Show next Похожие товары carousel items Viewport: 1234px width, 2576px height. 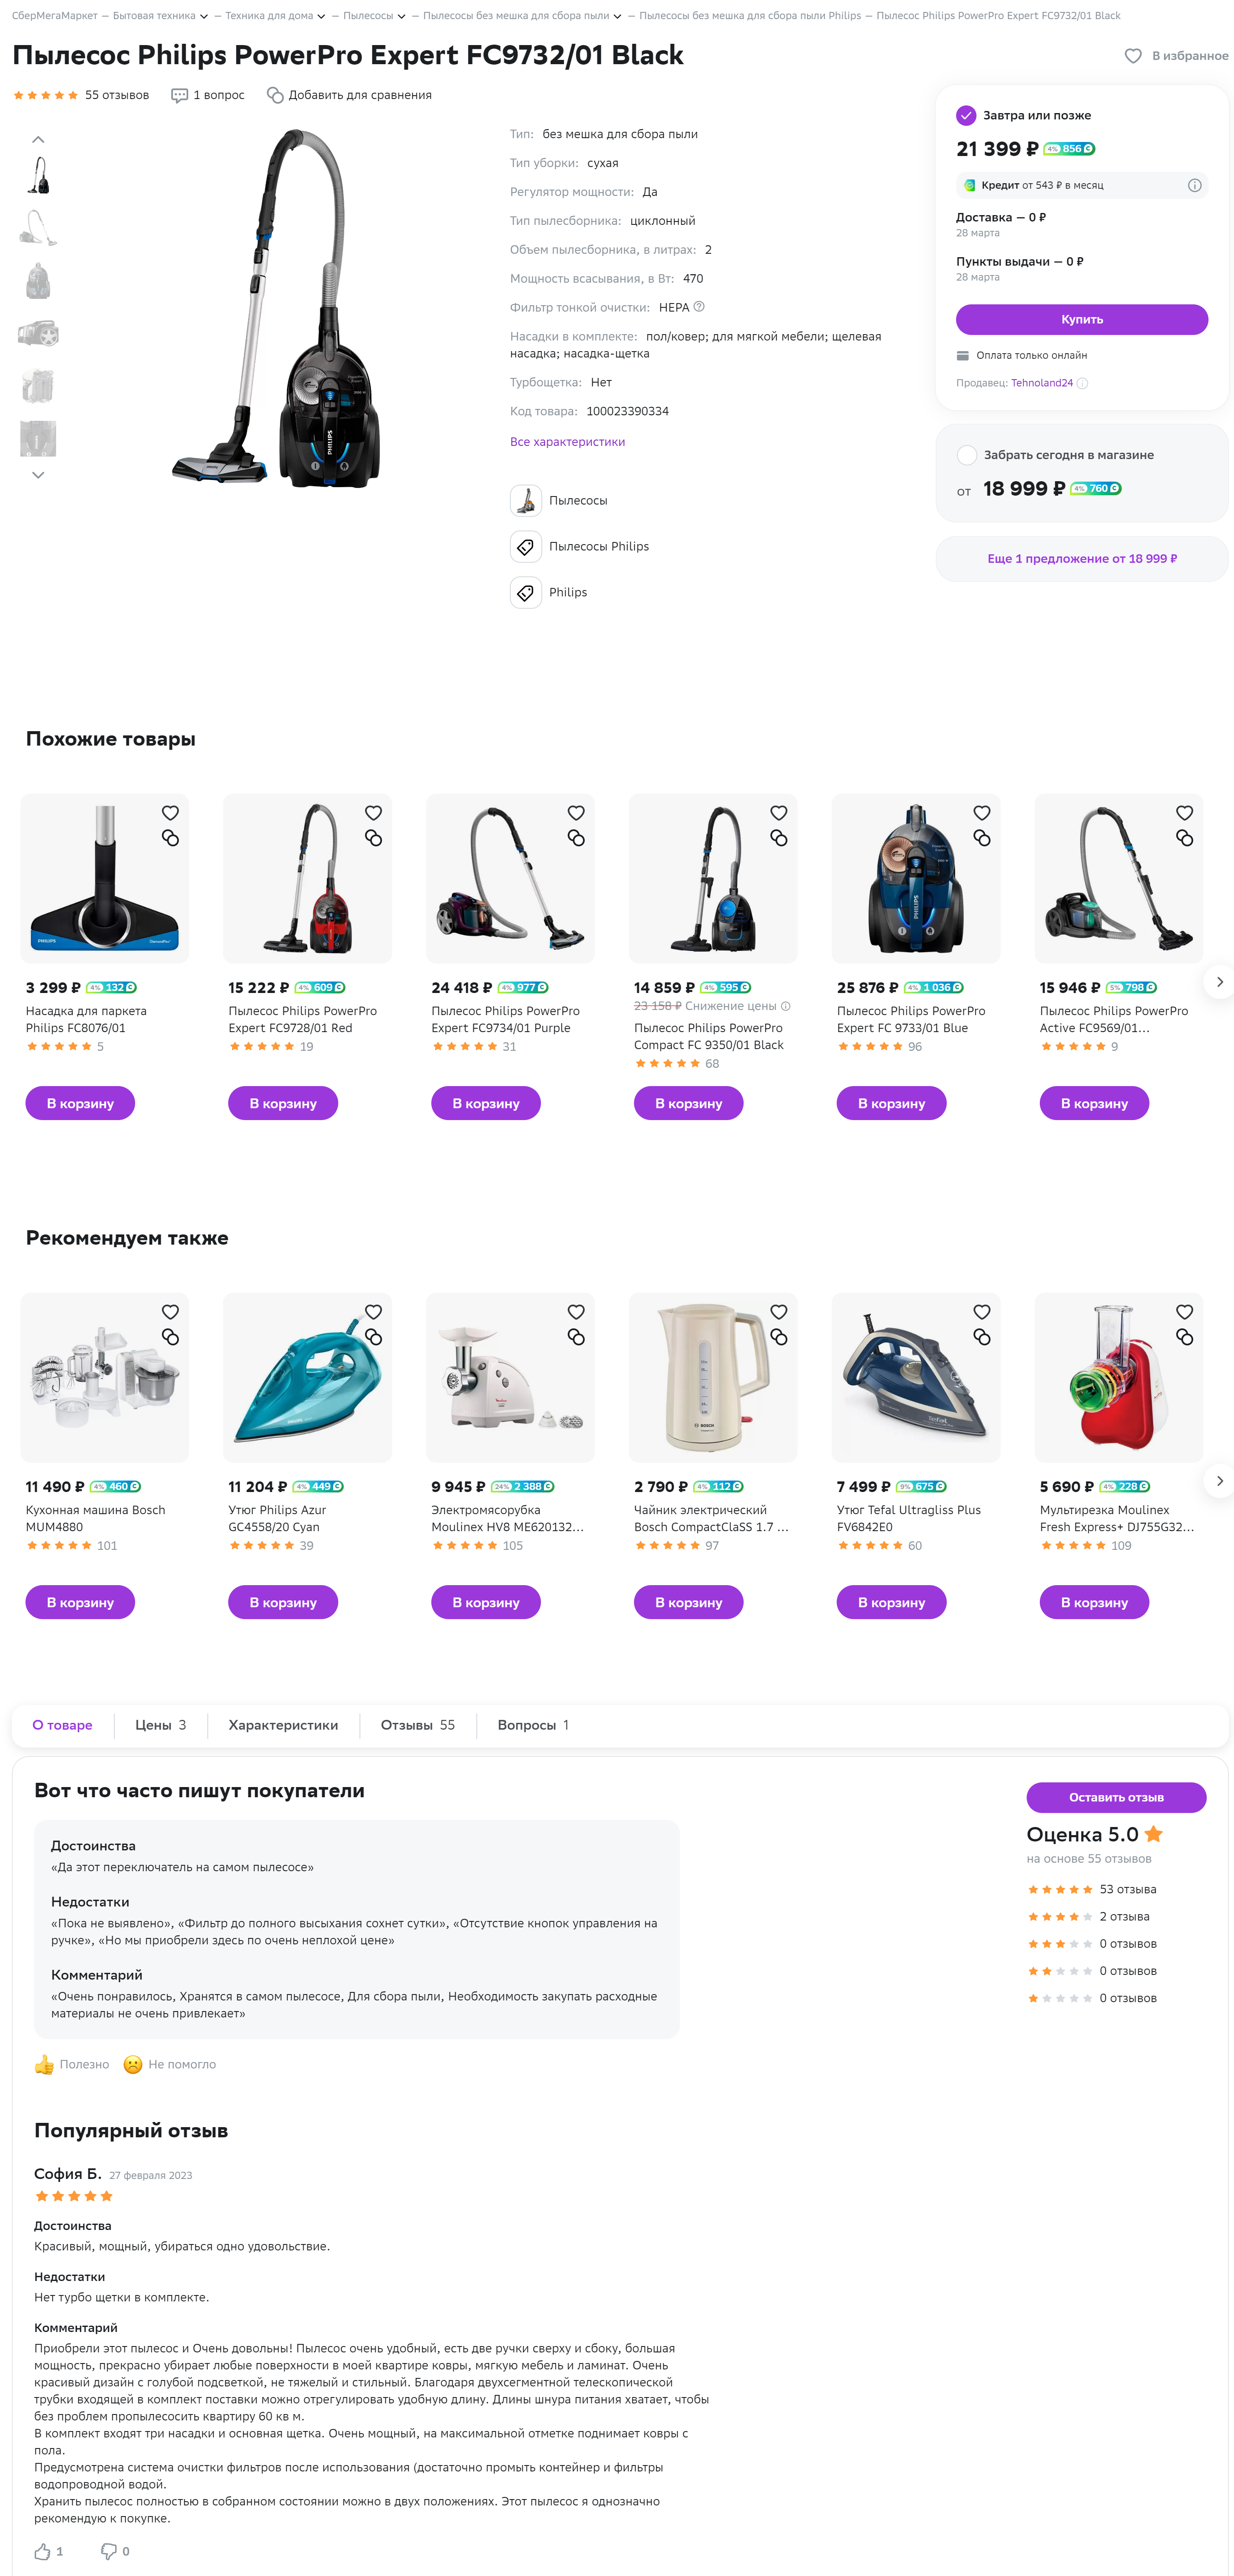pos(1219,982)
